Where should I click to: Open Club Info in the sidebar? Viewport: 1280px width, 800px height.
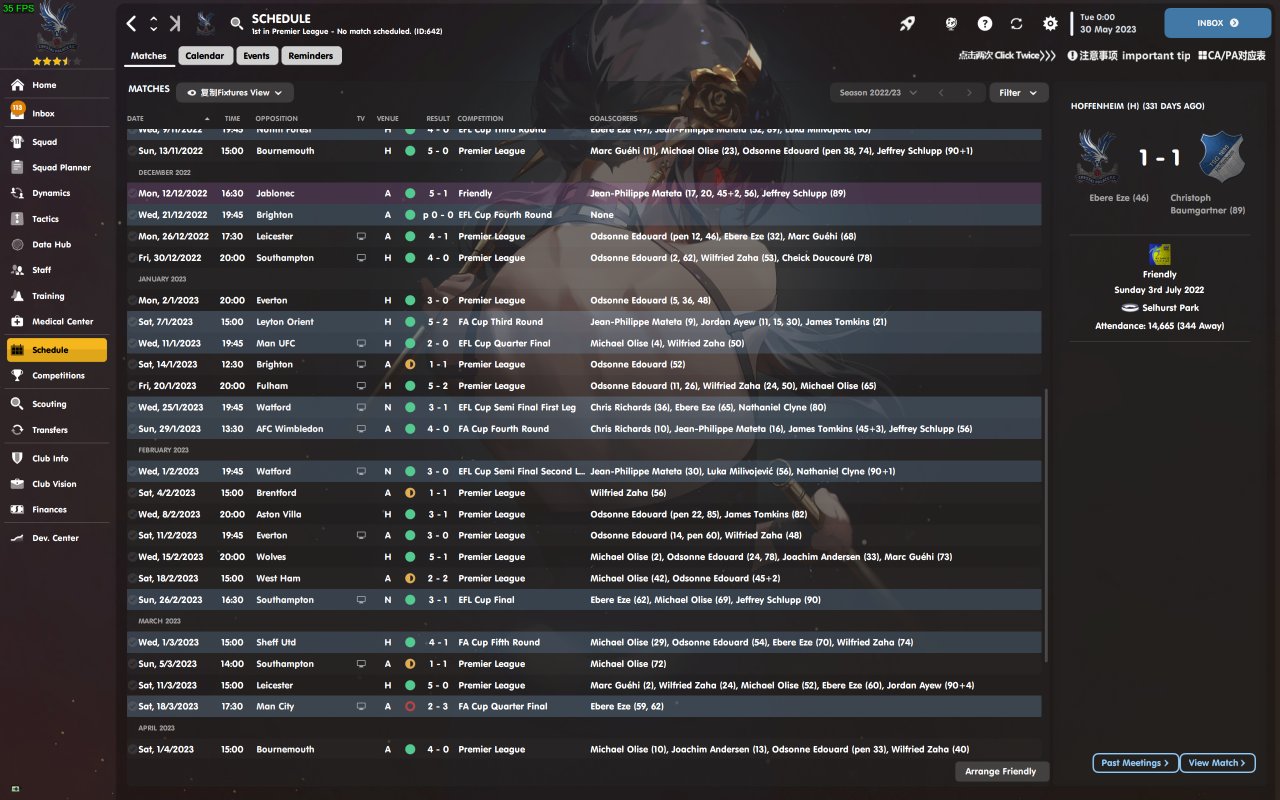pos(58,458)
